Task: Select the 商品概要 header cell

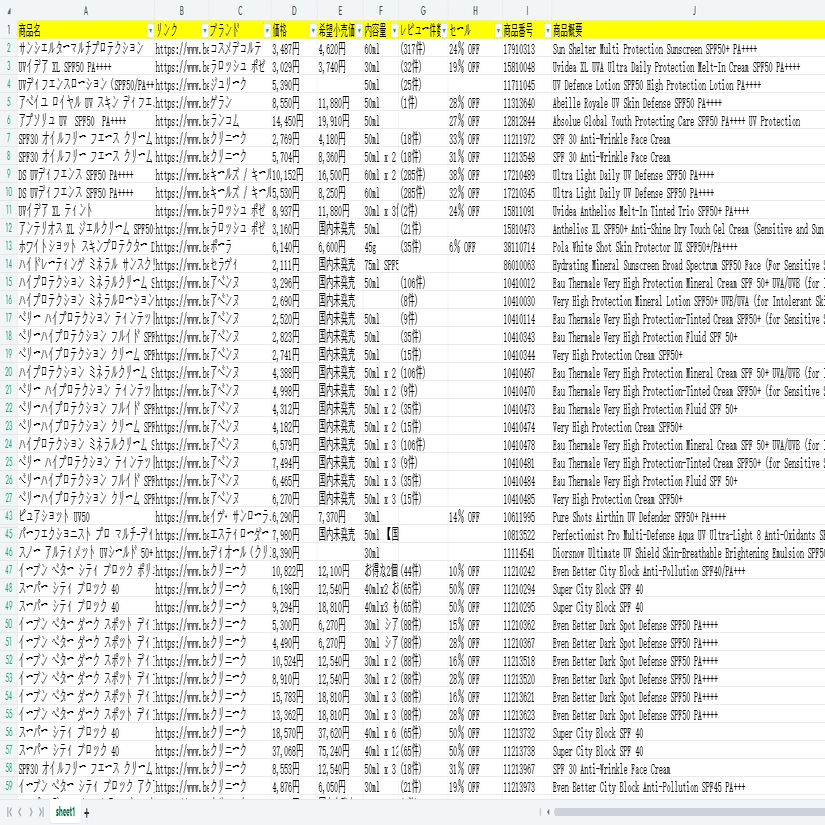Action: click(x=688, y=31)
